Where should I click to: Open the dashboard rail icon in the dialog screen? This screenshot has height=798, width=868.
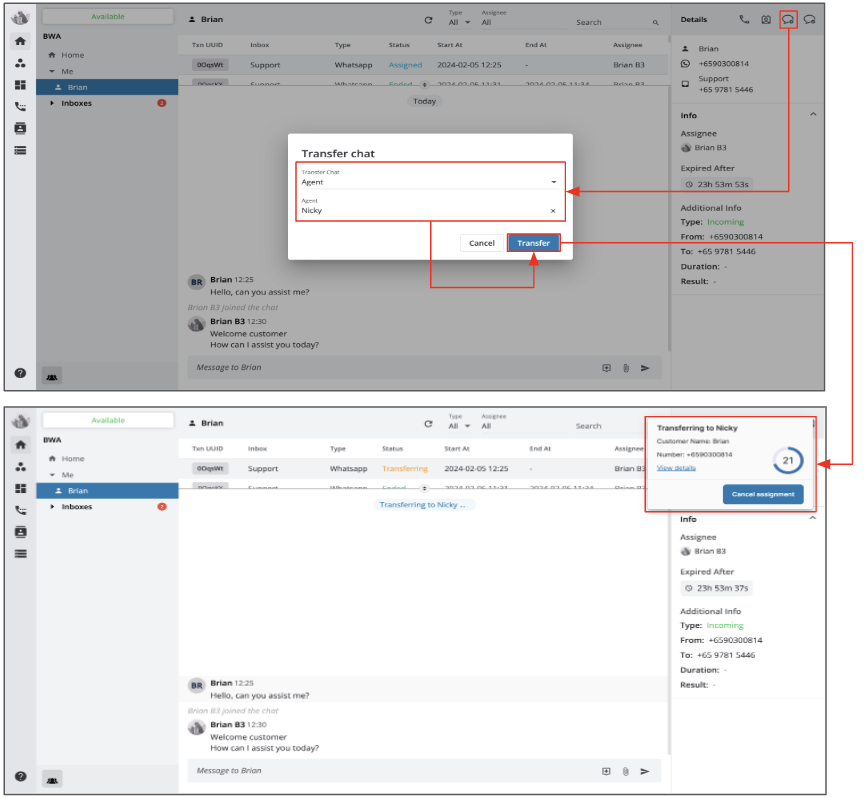click(x=20, y=85)
